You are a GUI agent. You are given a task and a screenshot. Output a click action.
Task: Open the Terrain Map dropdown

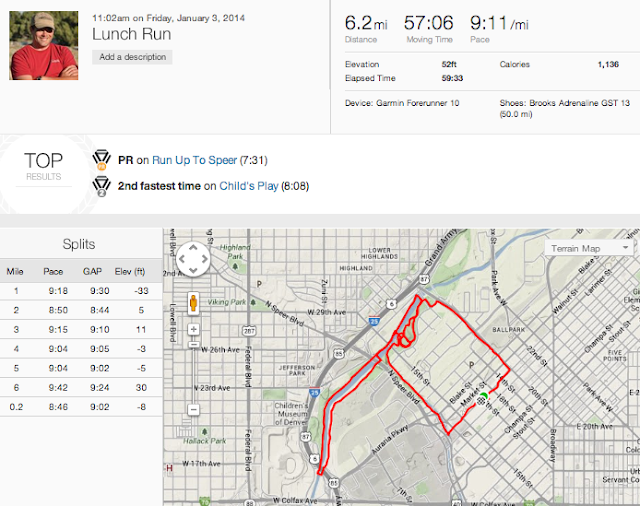pyautogui.click(x=589, y=248)
